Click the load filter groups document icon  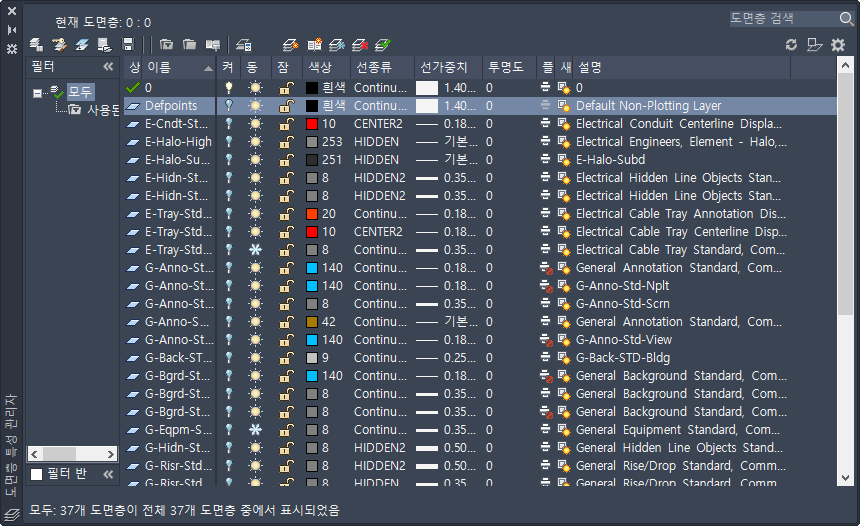pos(105,44)
